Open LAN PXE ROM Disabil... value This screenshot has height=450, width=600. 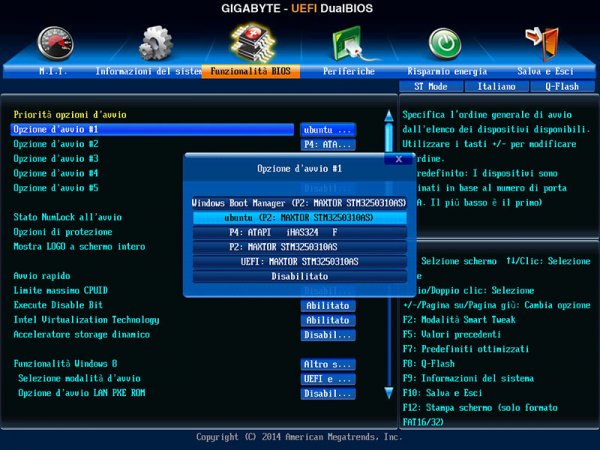click(x=328, y=393)
